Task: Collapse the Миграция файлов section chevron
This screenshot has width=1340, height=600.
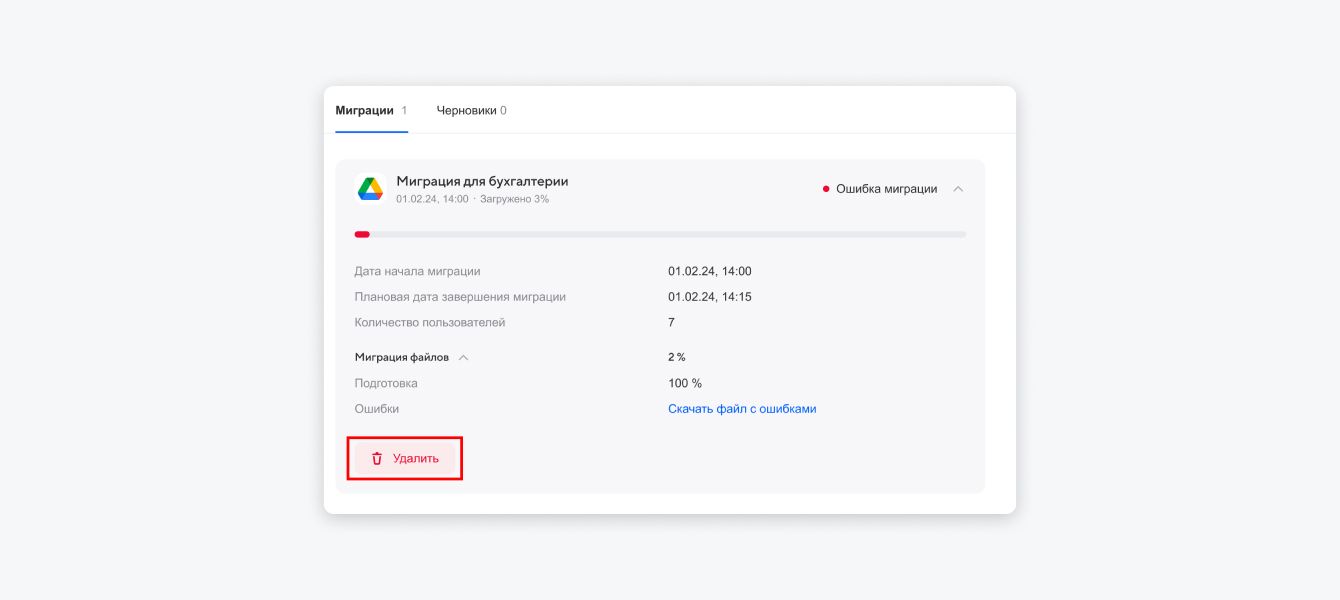Action: [x=463, y=357]
